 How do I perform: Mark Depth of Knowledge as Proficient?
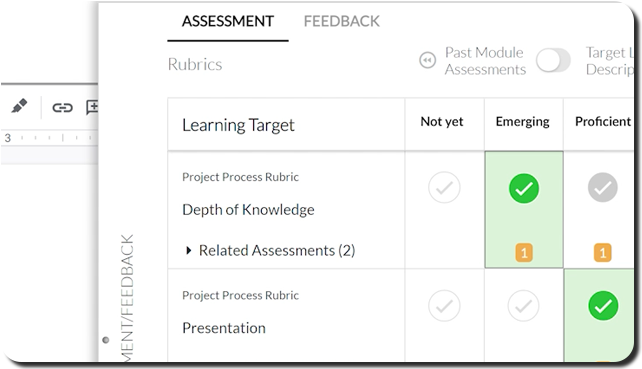(603, 188)
